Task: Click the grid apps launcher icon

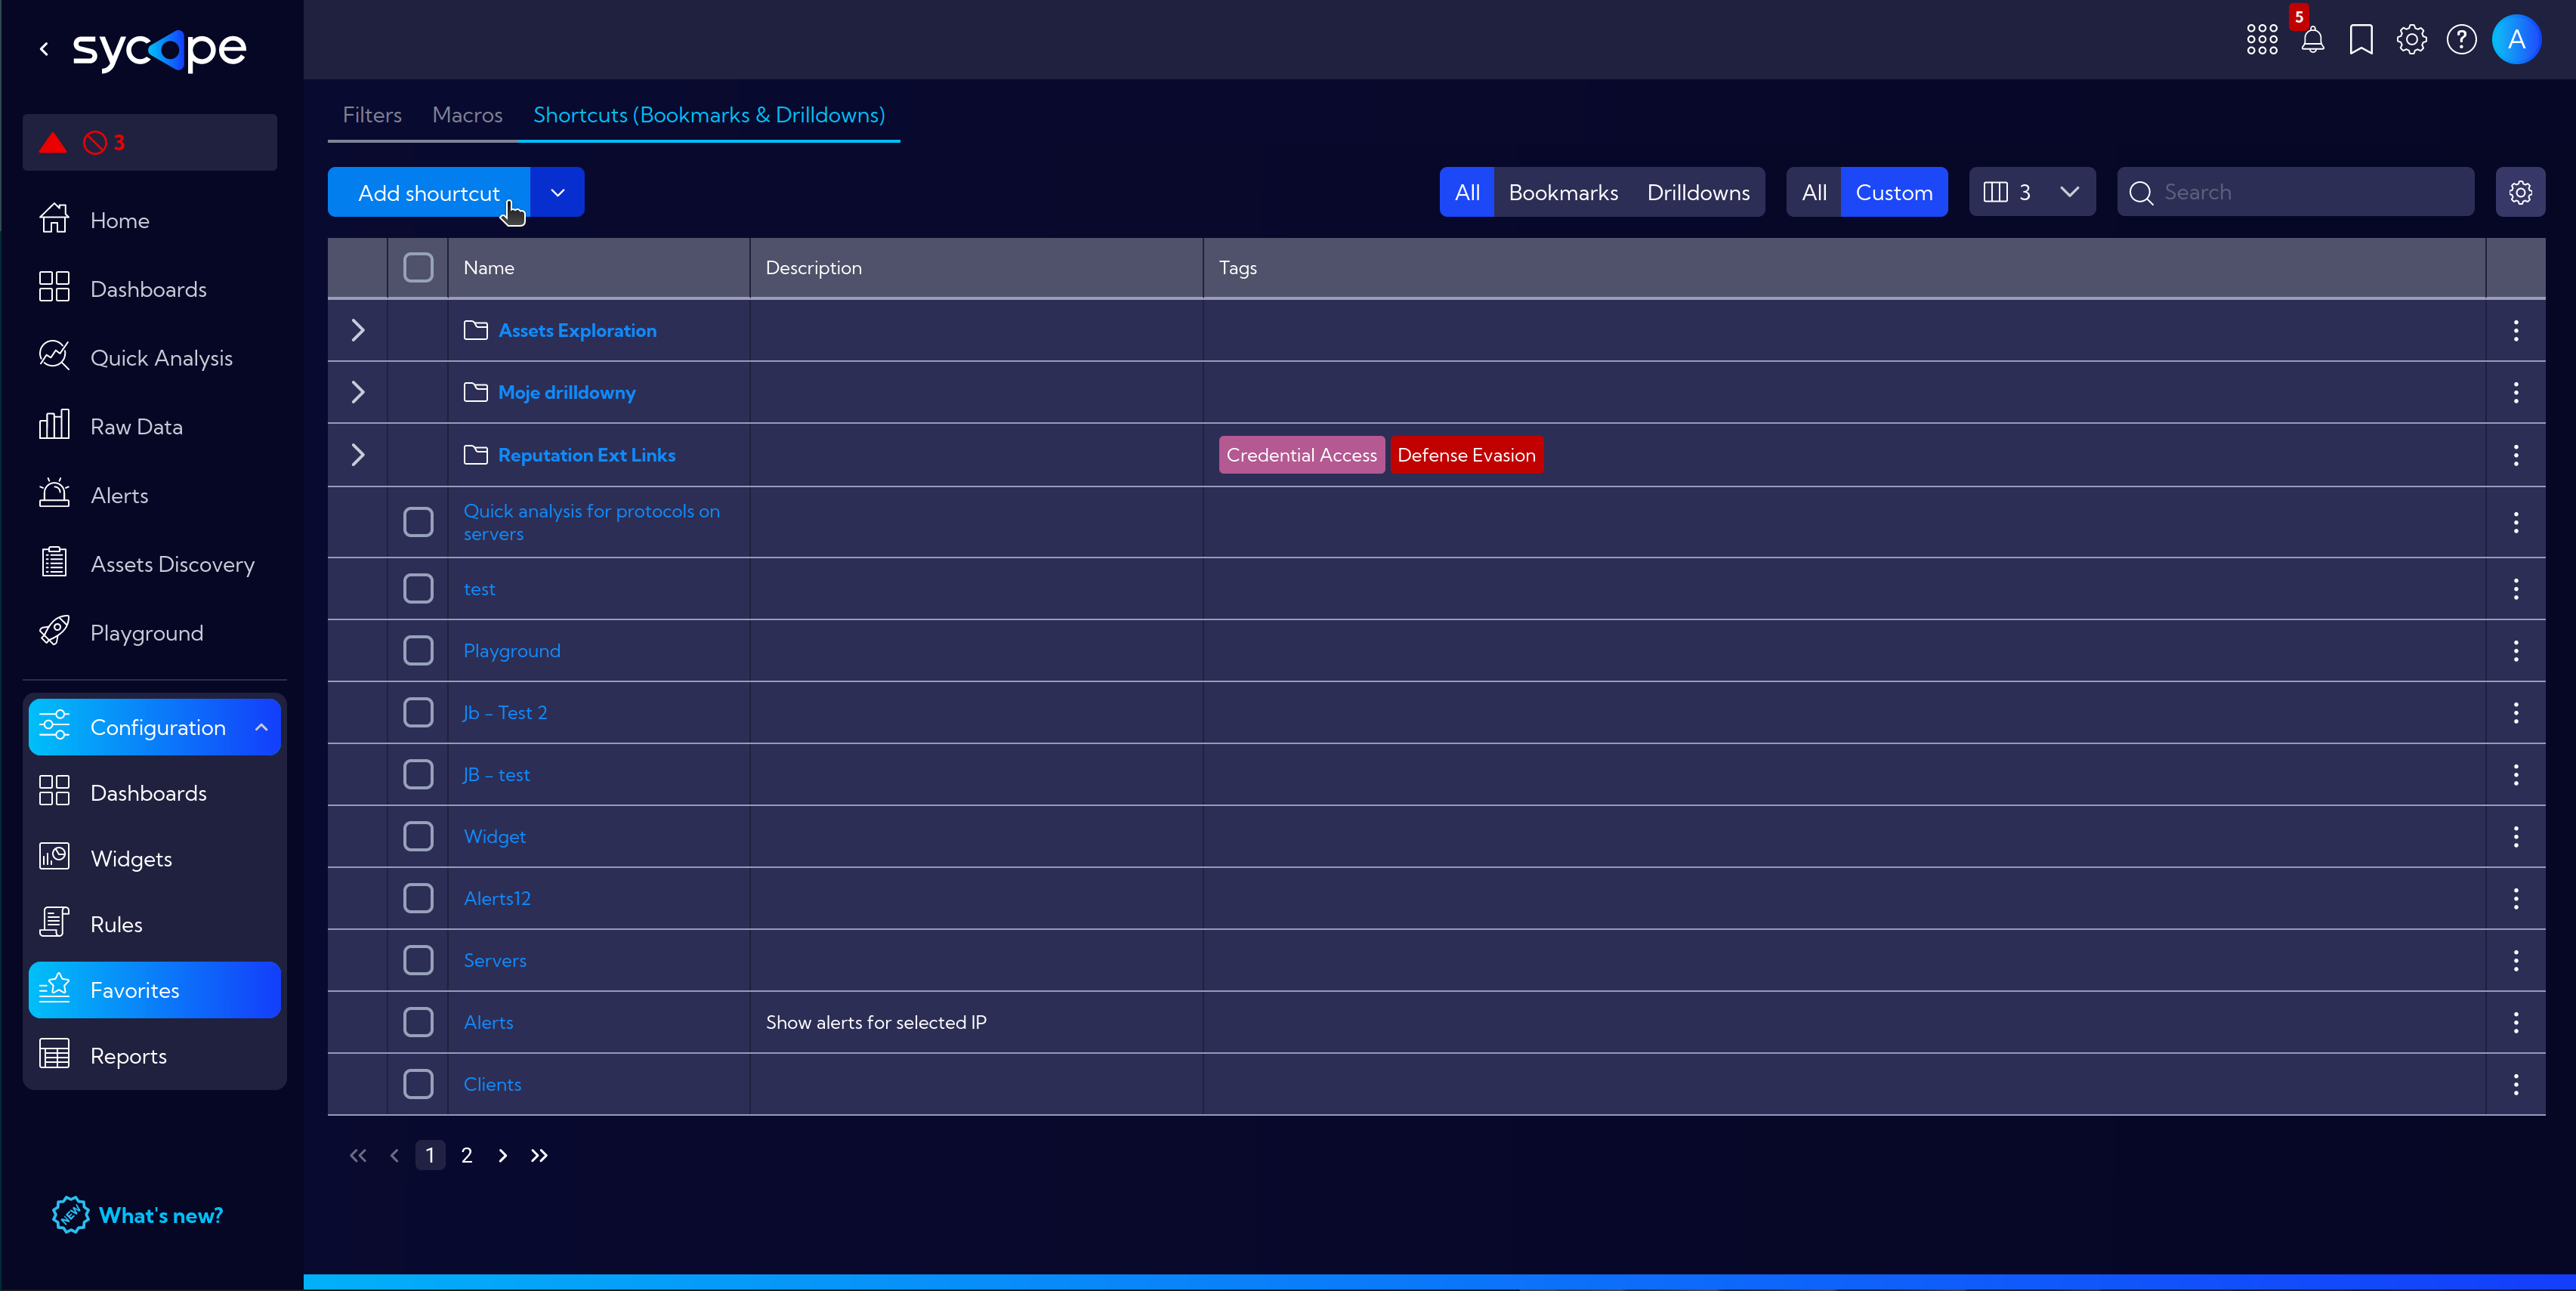Action: (x=2262, y=38)
